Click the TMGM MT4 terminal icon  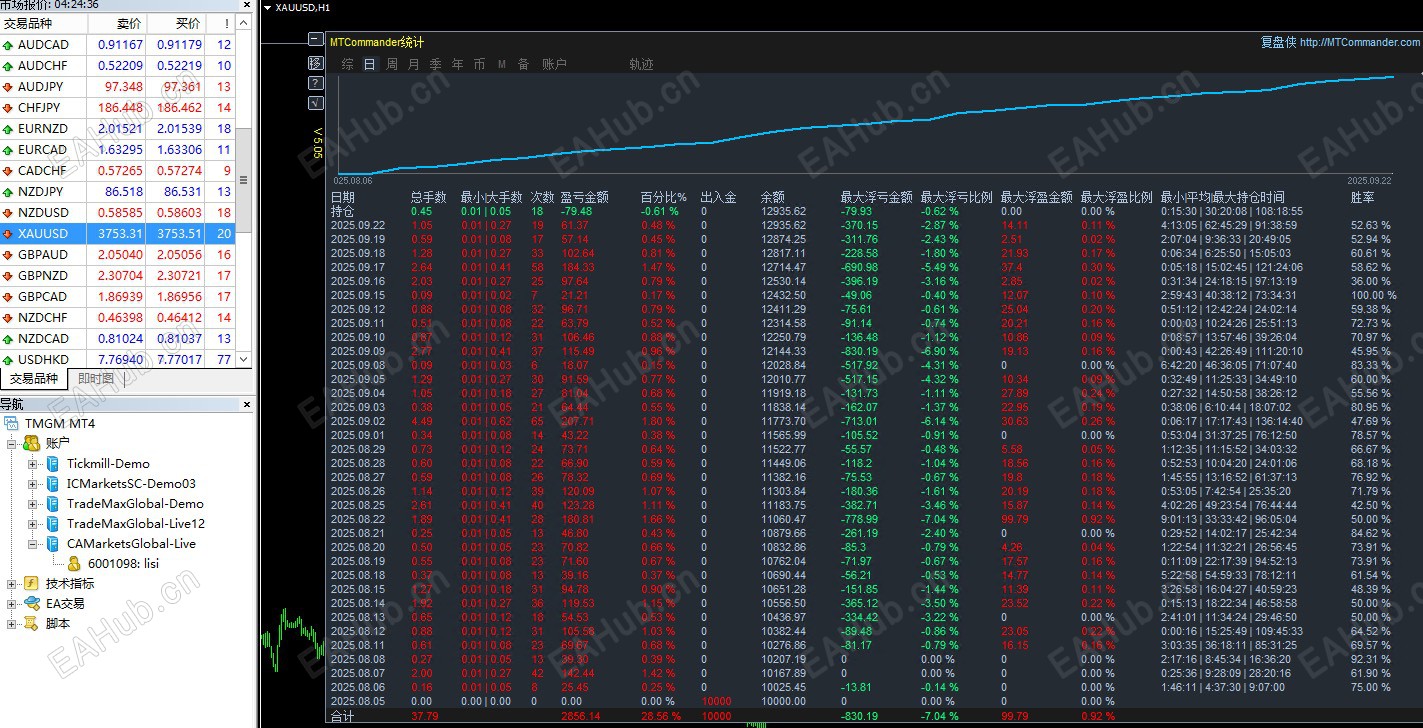click(x=11, y=423)
